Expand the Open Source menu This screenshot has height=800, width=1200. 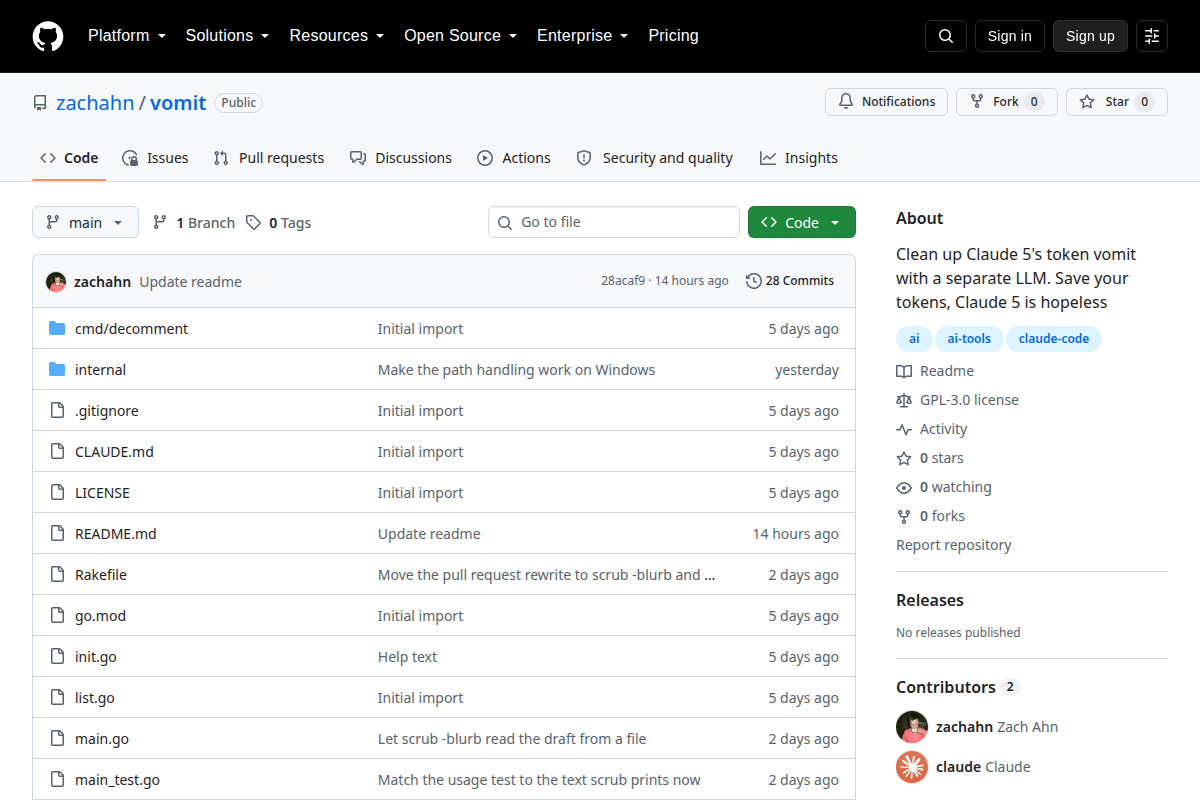pyautogui.click(x=460, y=36)
